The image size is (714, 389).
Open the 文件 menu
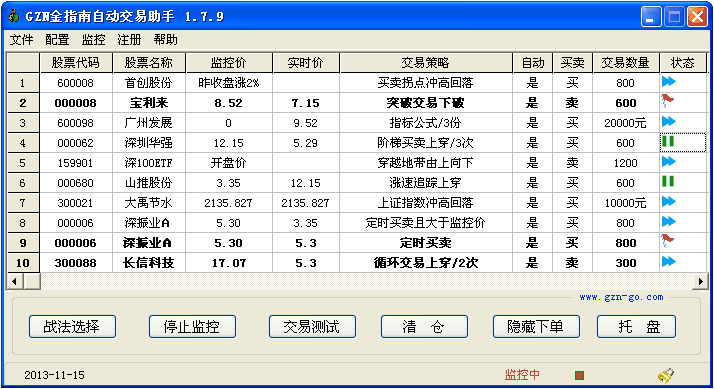(21, 40)
